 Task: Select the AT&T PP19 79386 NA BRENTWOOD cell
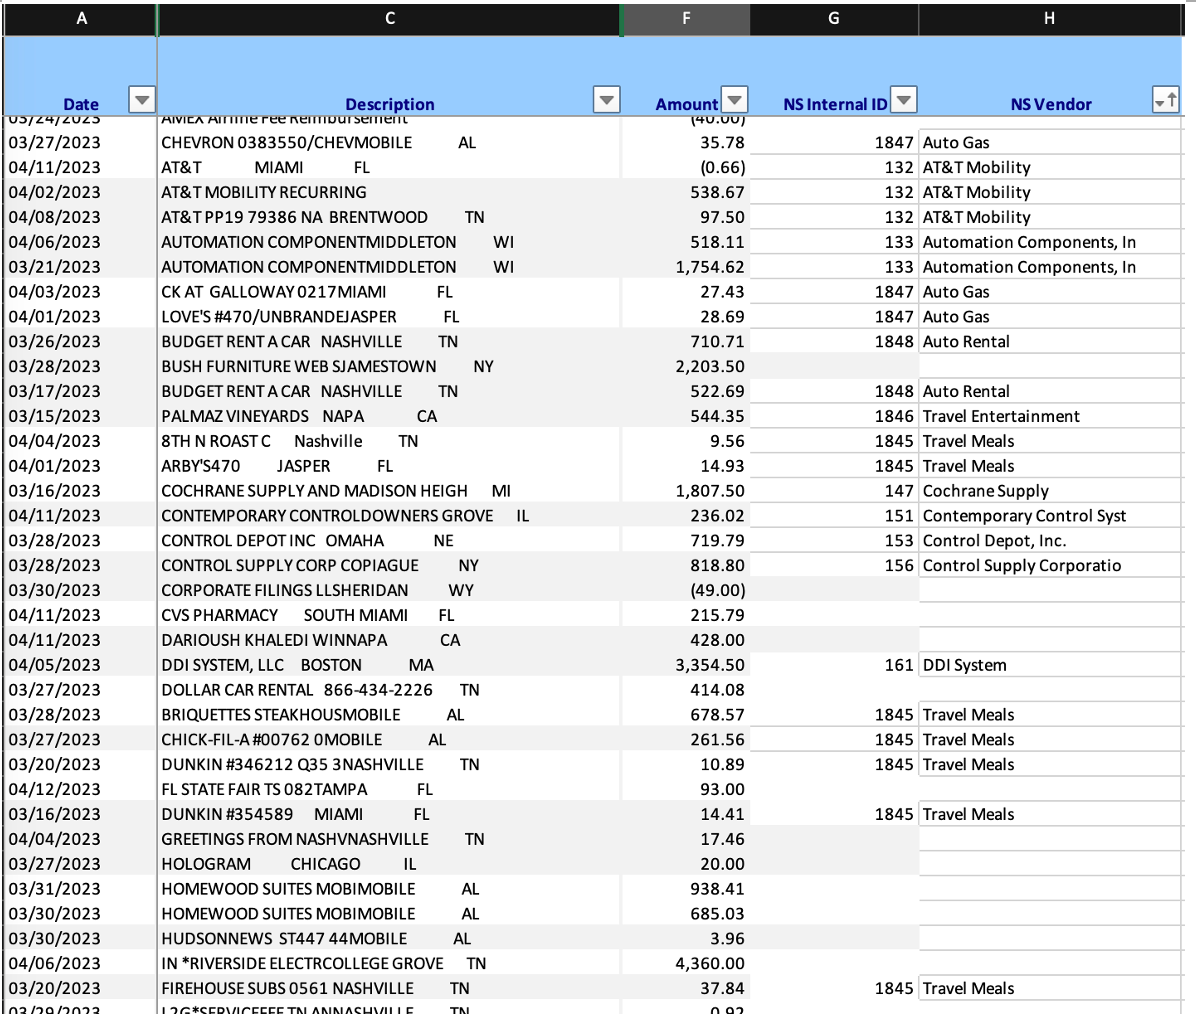pyautogui.click(x=390, y=217)
